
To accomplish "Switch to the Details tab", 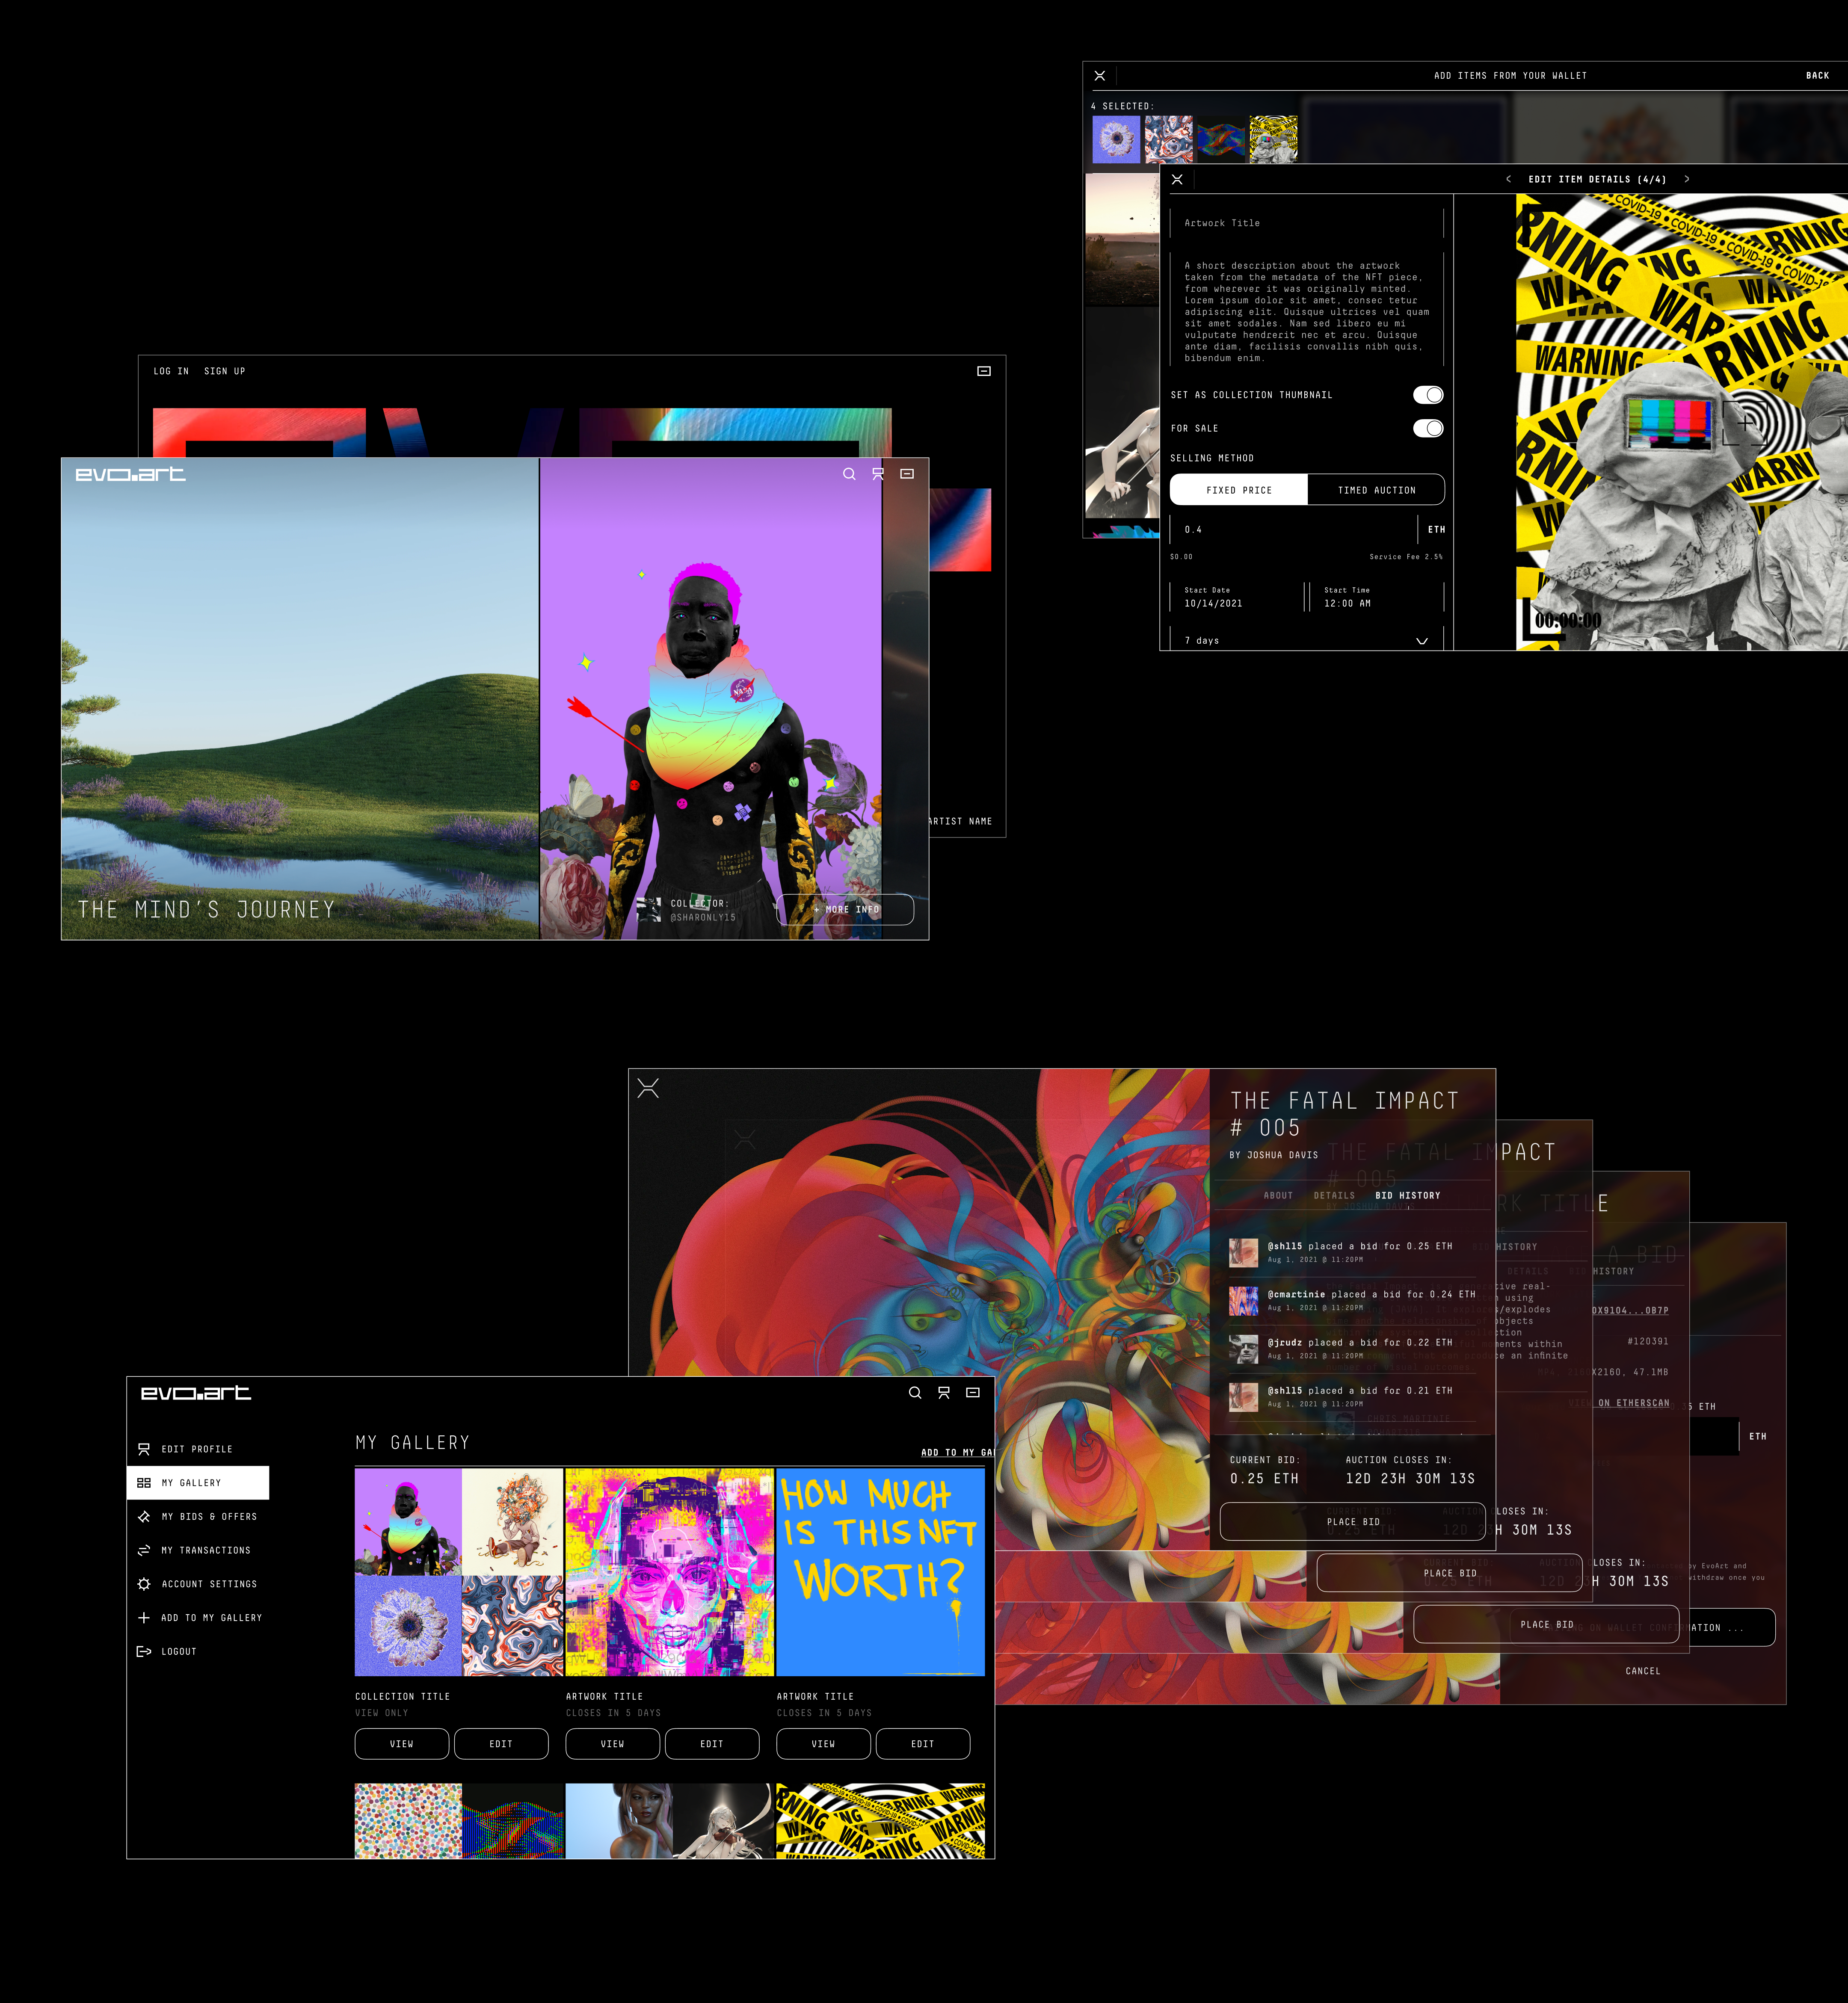I will [x=1334, y=1195].
